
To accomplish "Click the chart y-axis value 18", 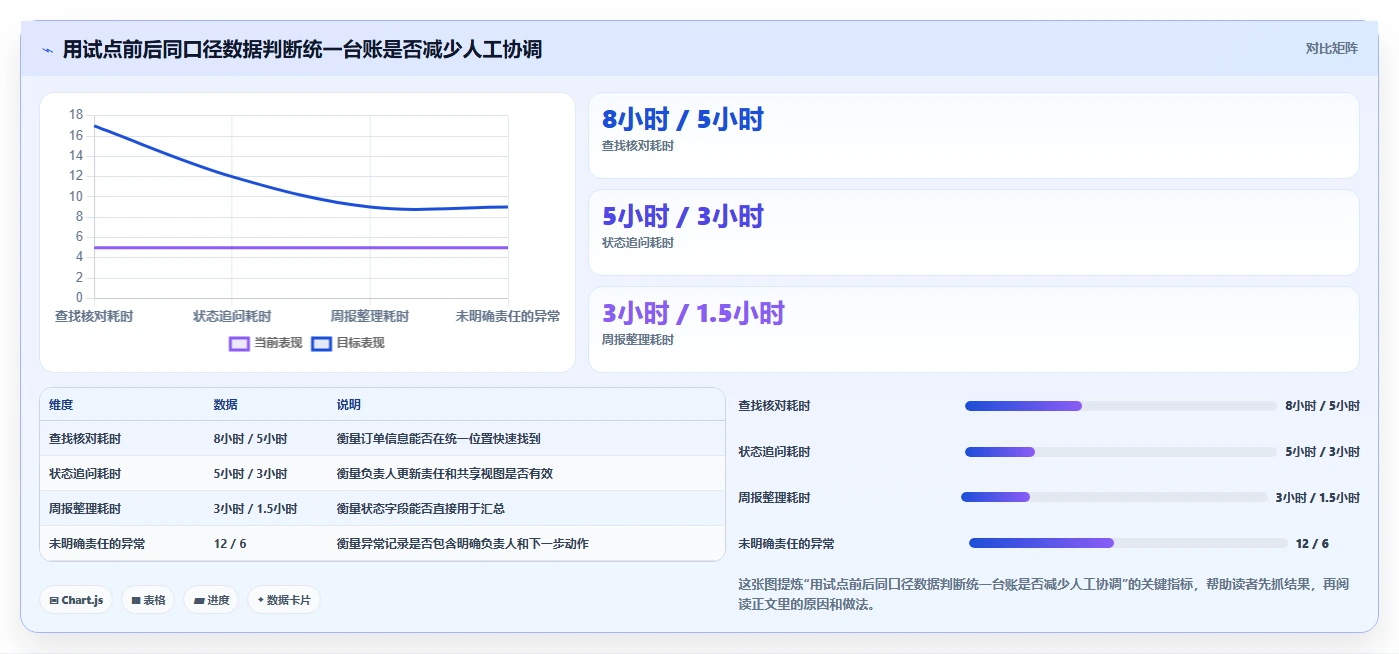I will click(76, 115).
